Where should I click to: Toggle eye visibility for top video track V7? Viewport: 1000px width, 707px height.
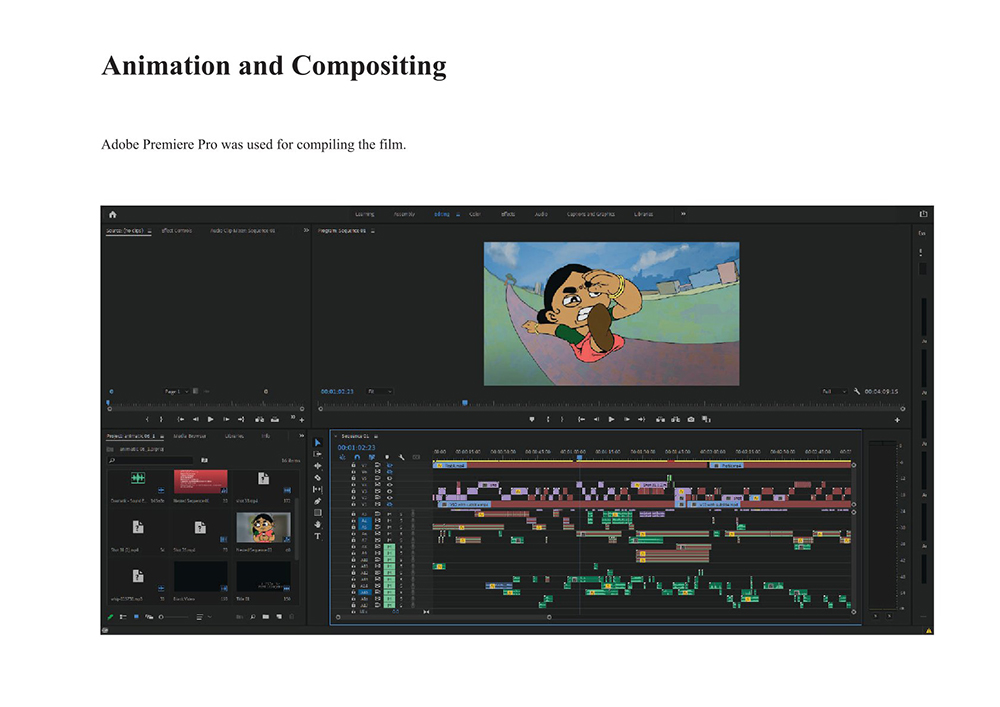pos(390,465)
